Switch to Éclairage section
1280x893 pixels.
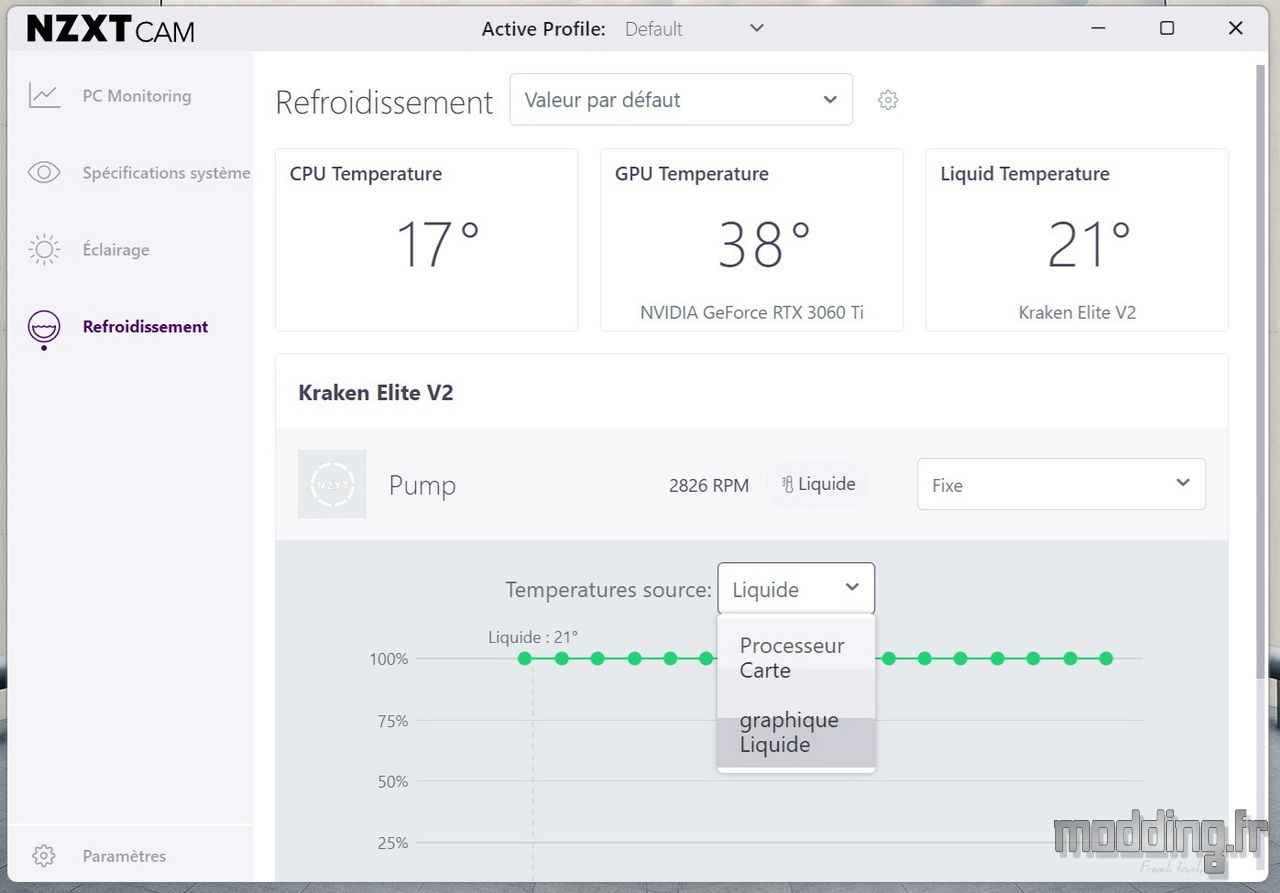116,250
